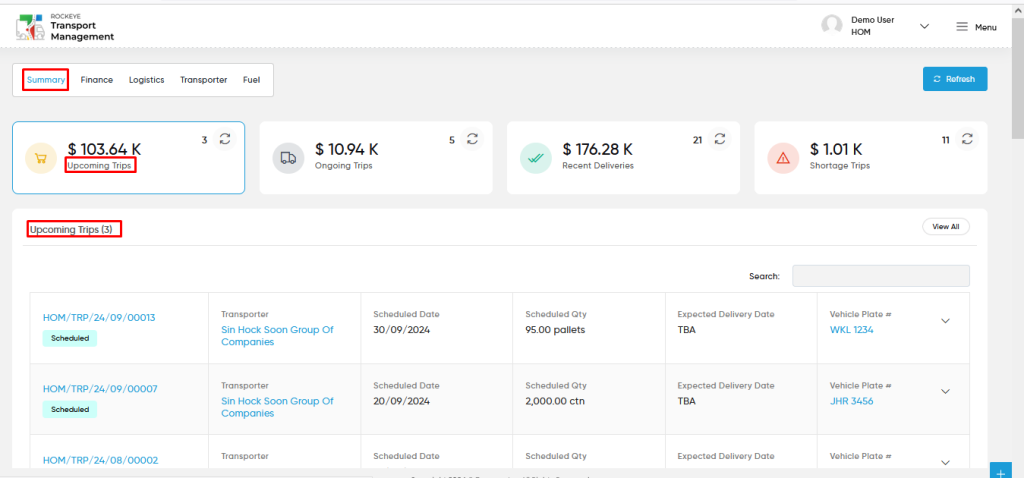Click the 20/09/2024 scheduled date
This screenshot has width=1024, height=478.
[402, 401]
